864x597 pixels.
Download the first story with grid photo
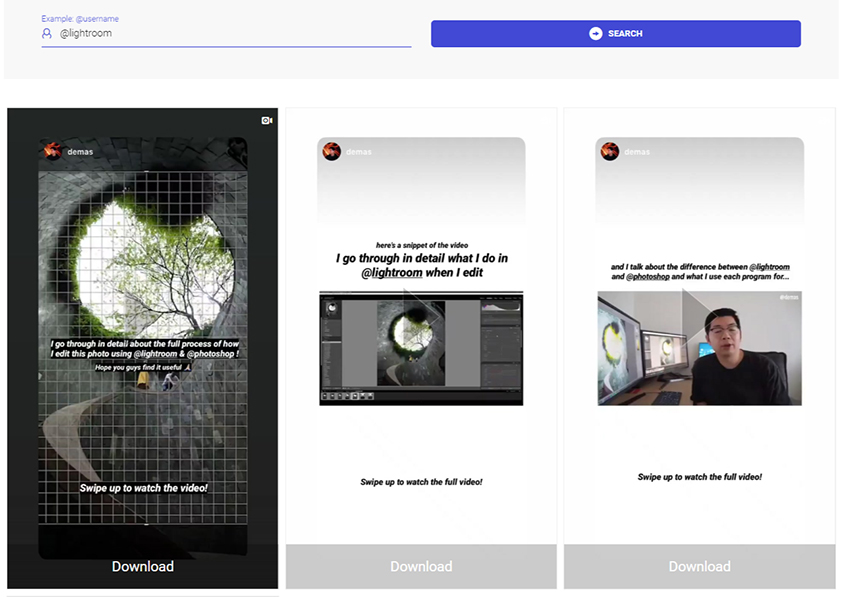(143, 566)
